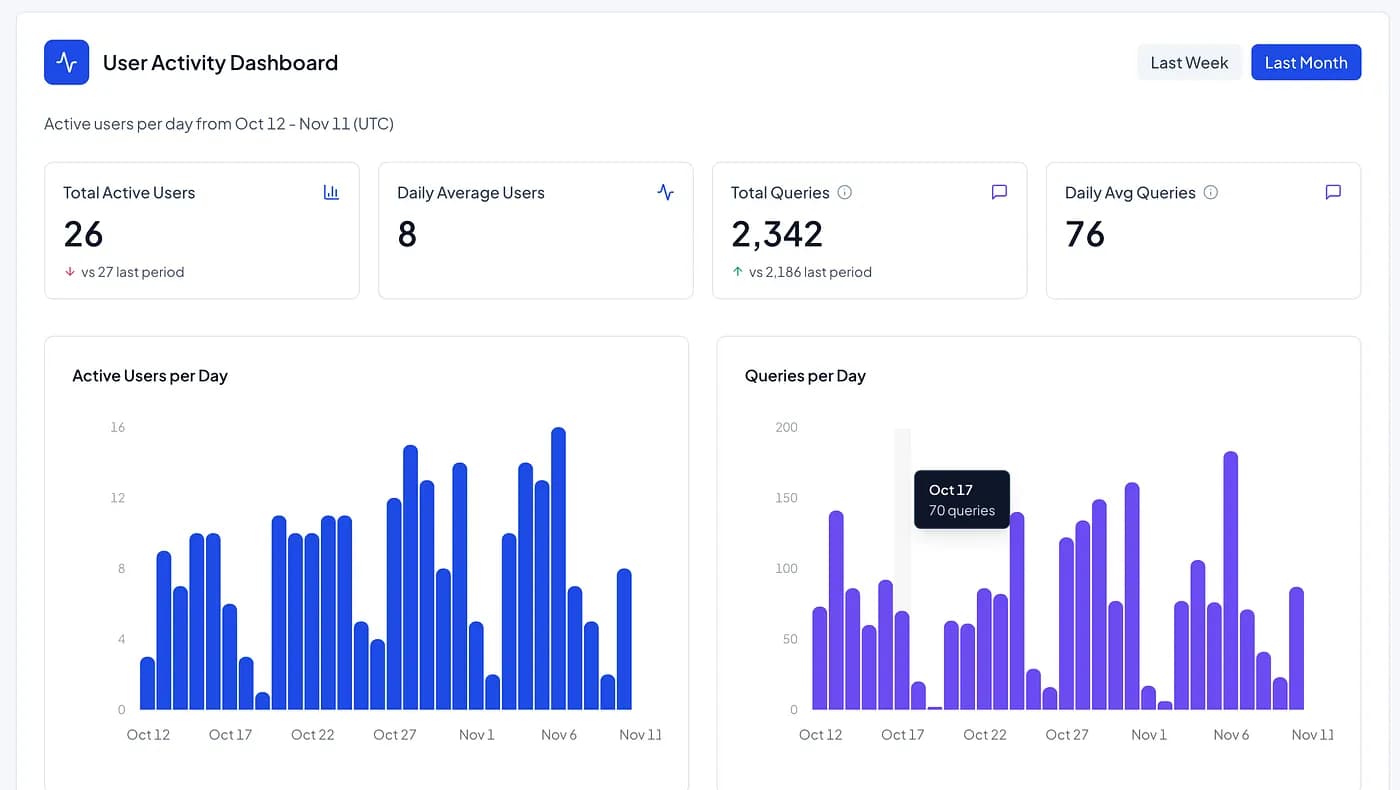1400x790 pixels.
Task: Click the 16 y-axis label in Active Users chart
Action: [x=118, y=427]
